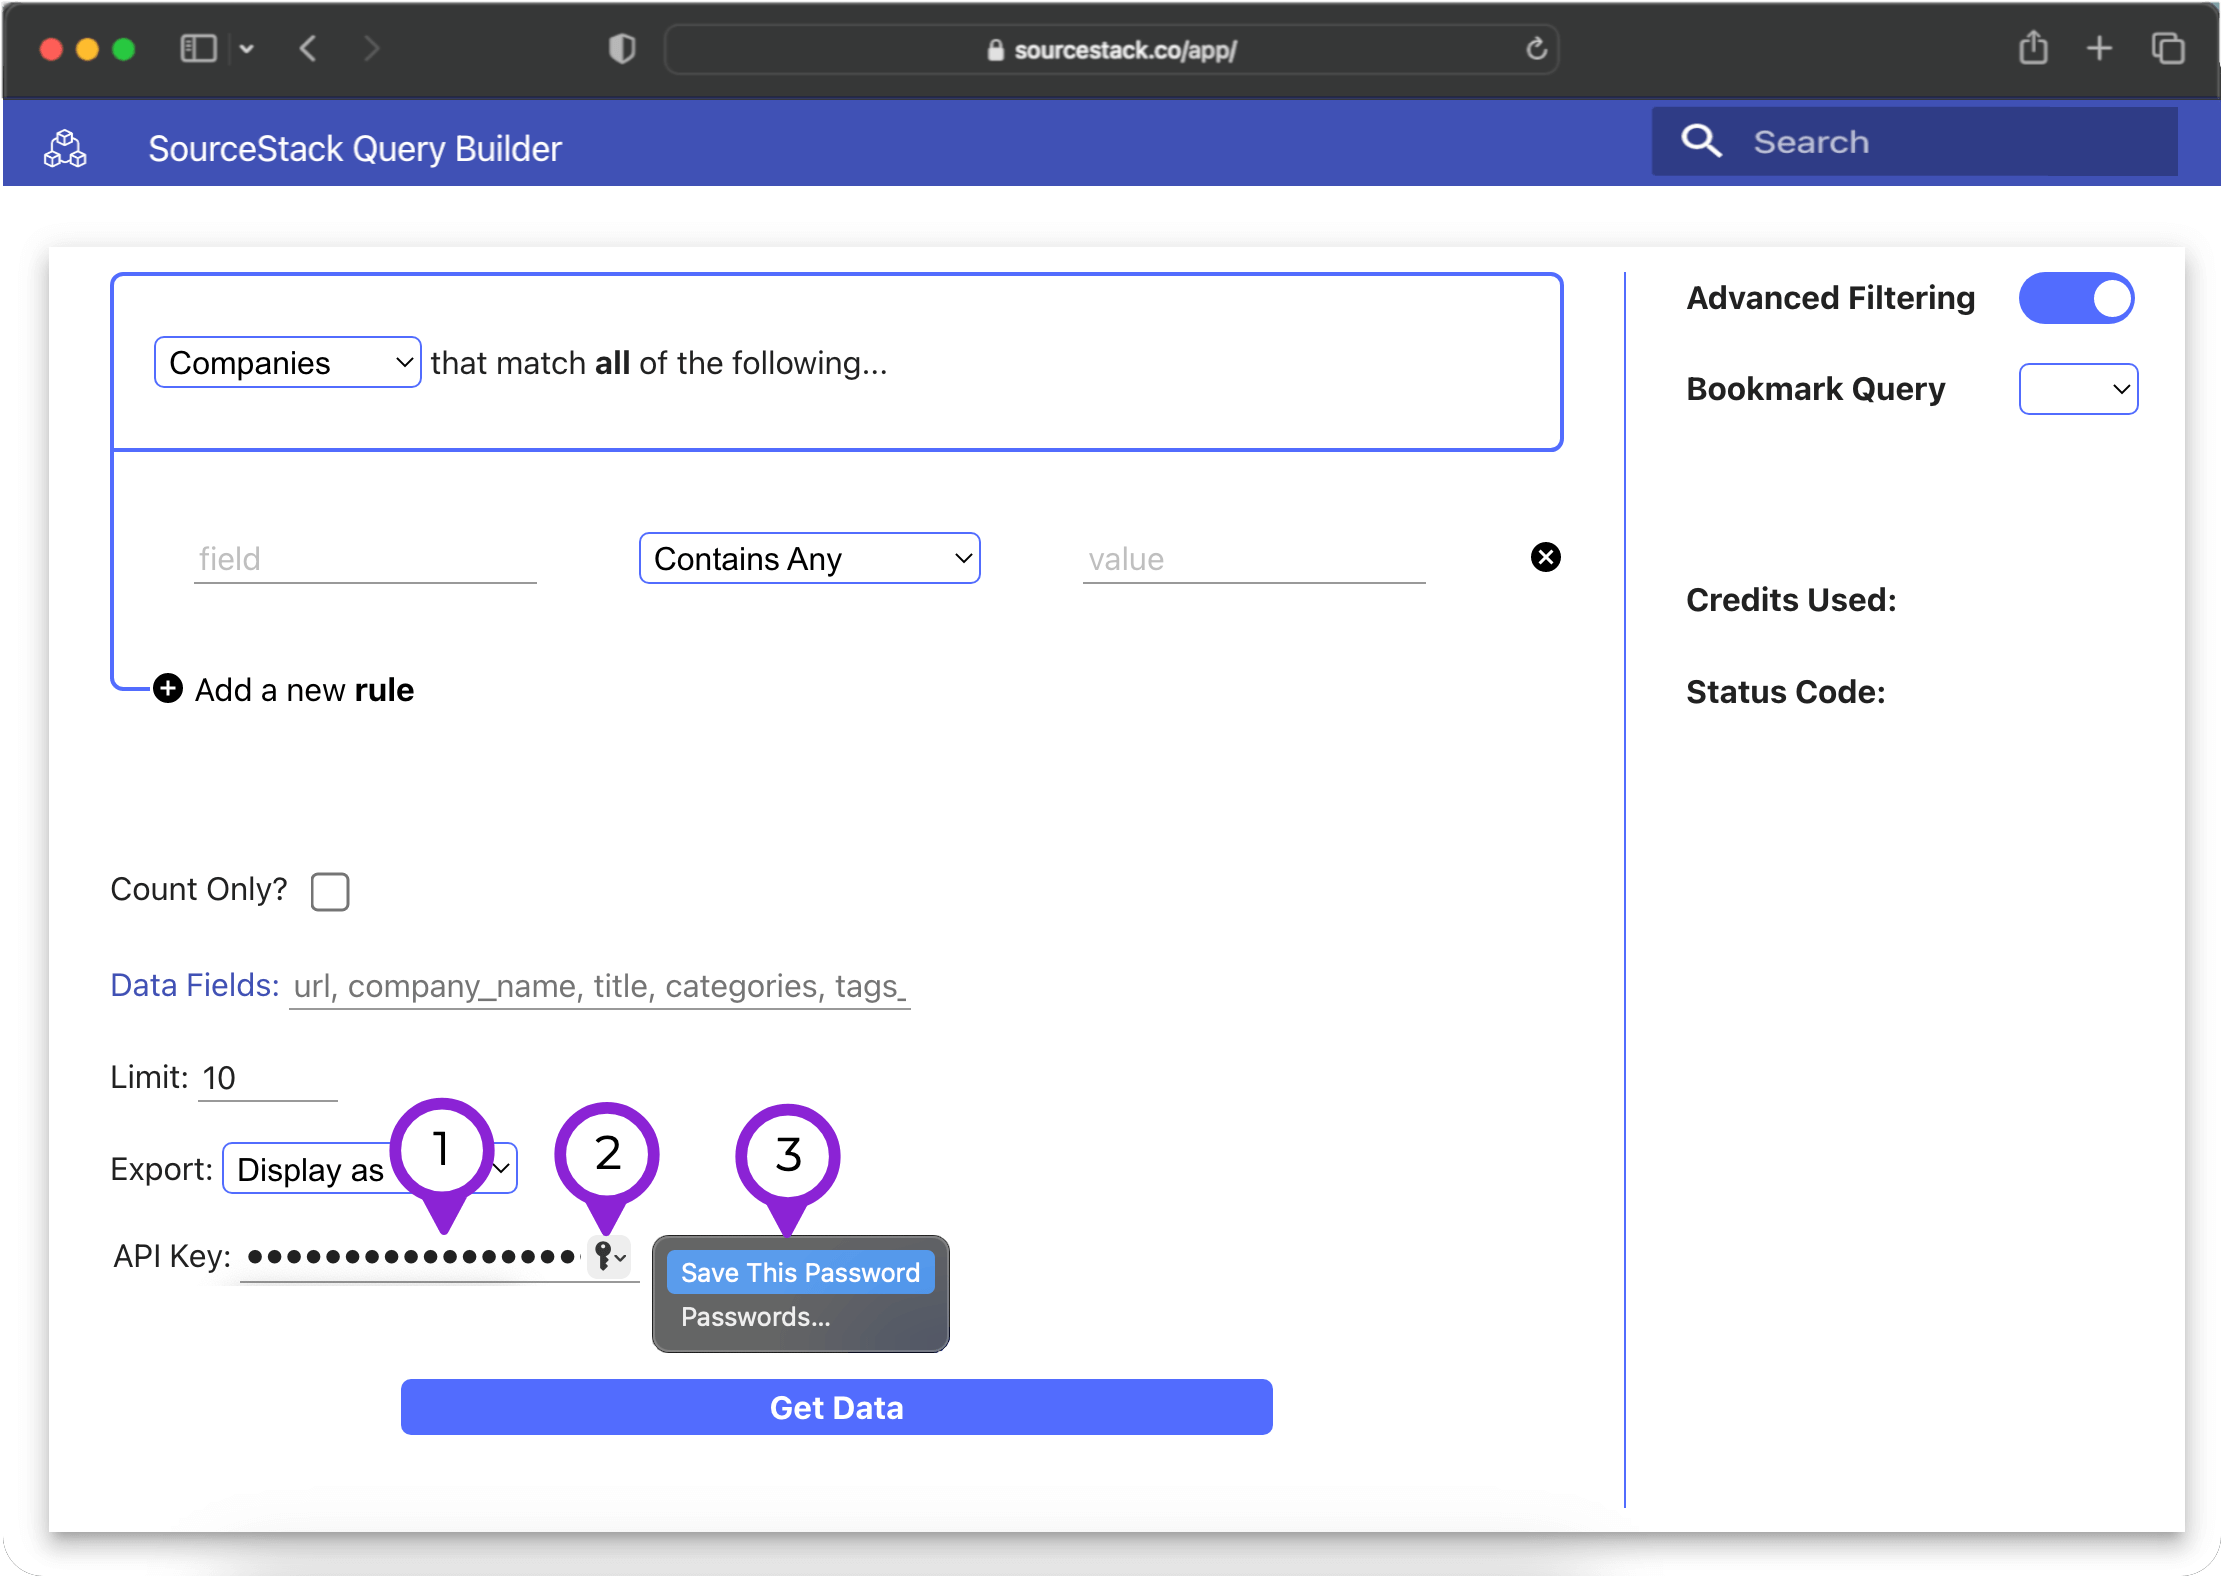The width and height of the screenshot is (2221, 1576).
Task: Select Passwords... in the popup menu
Action: point(756,1317)
